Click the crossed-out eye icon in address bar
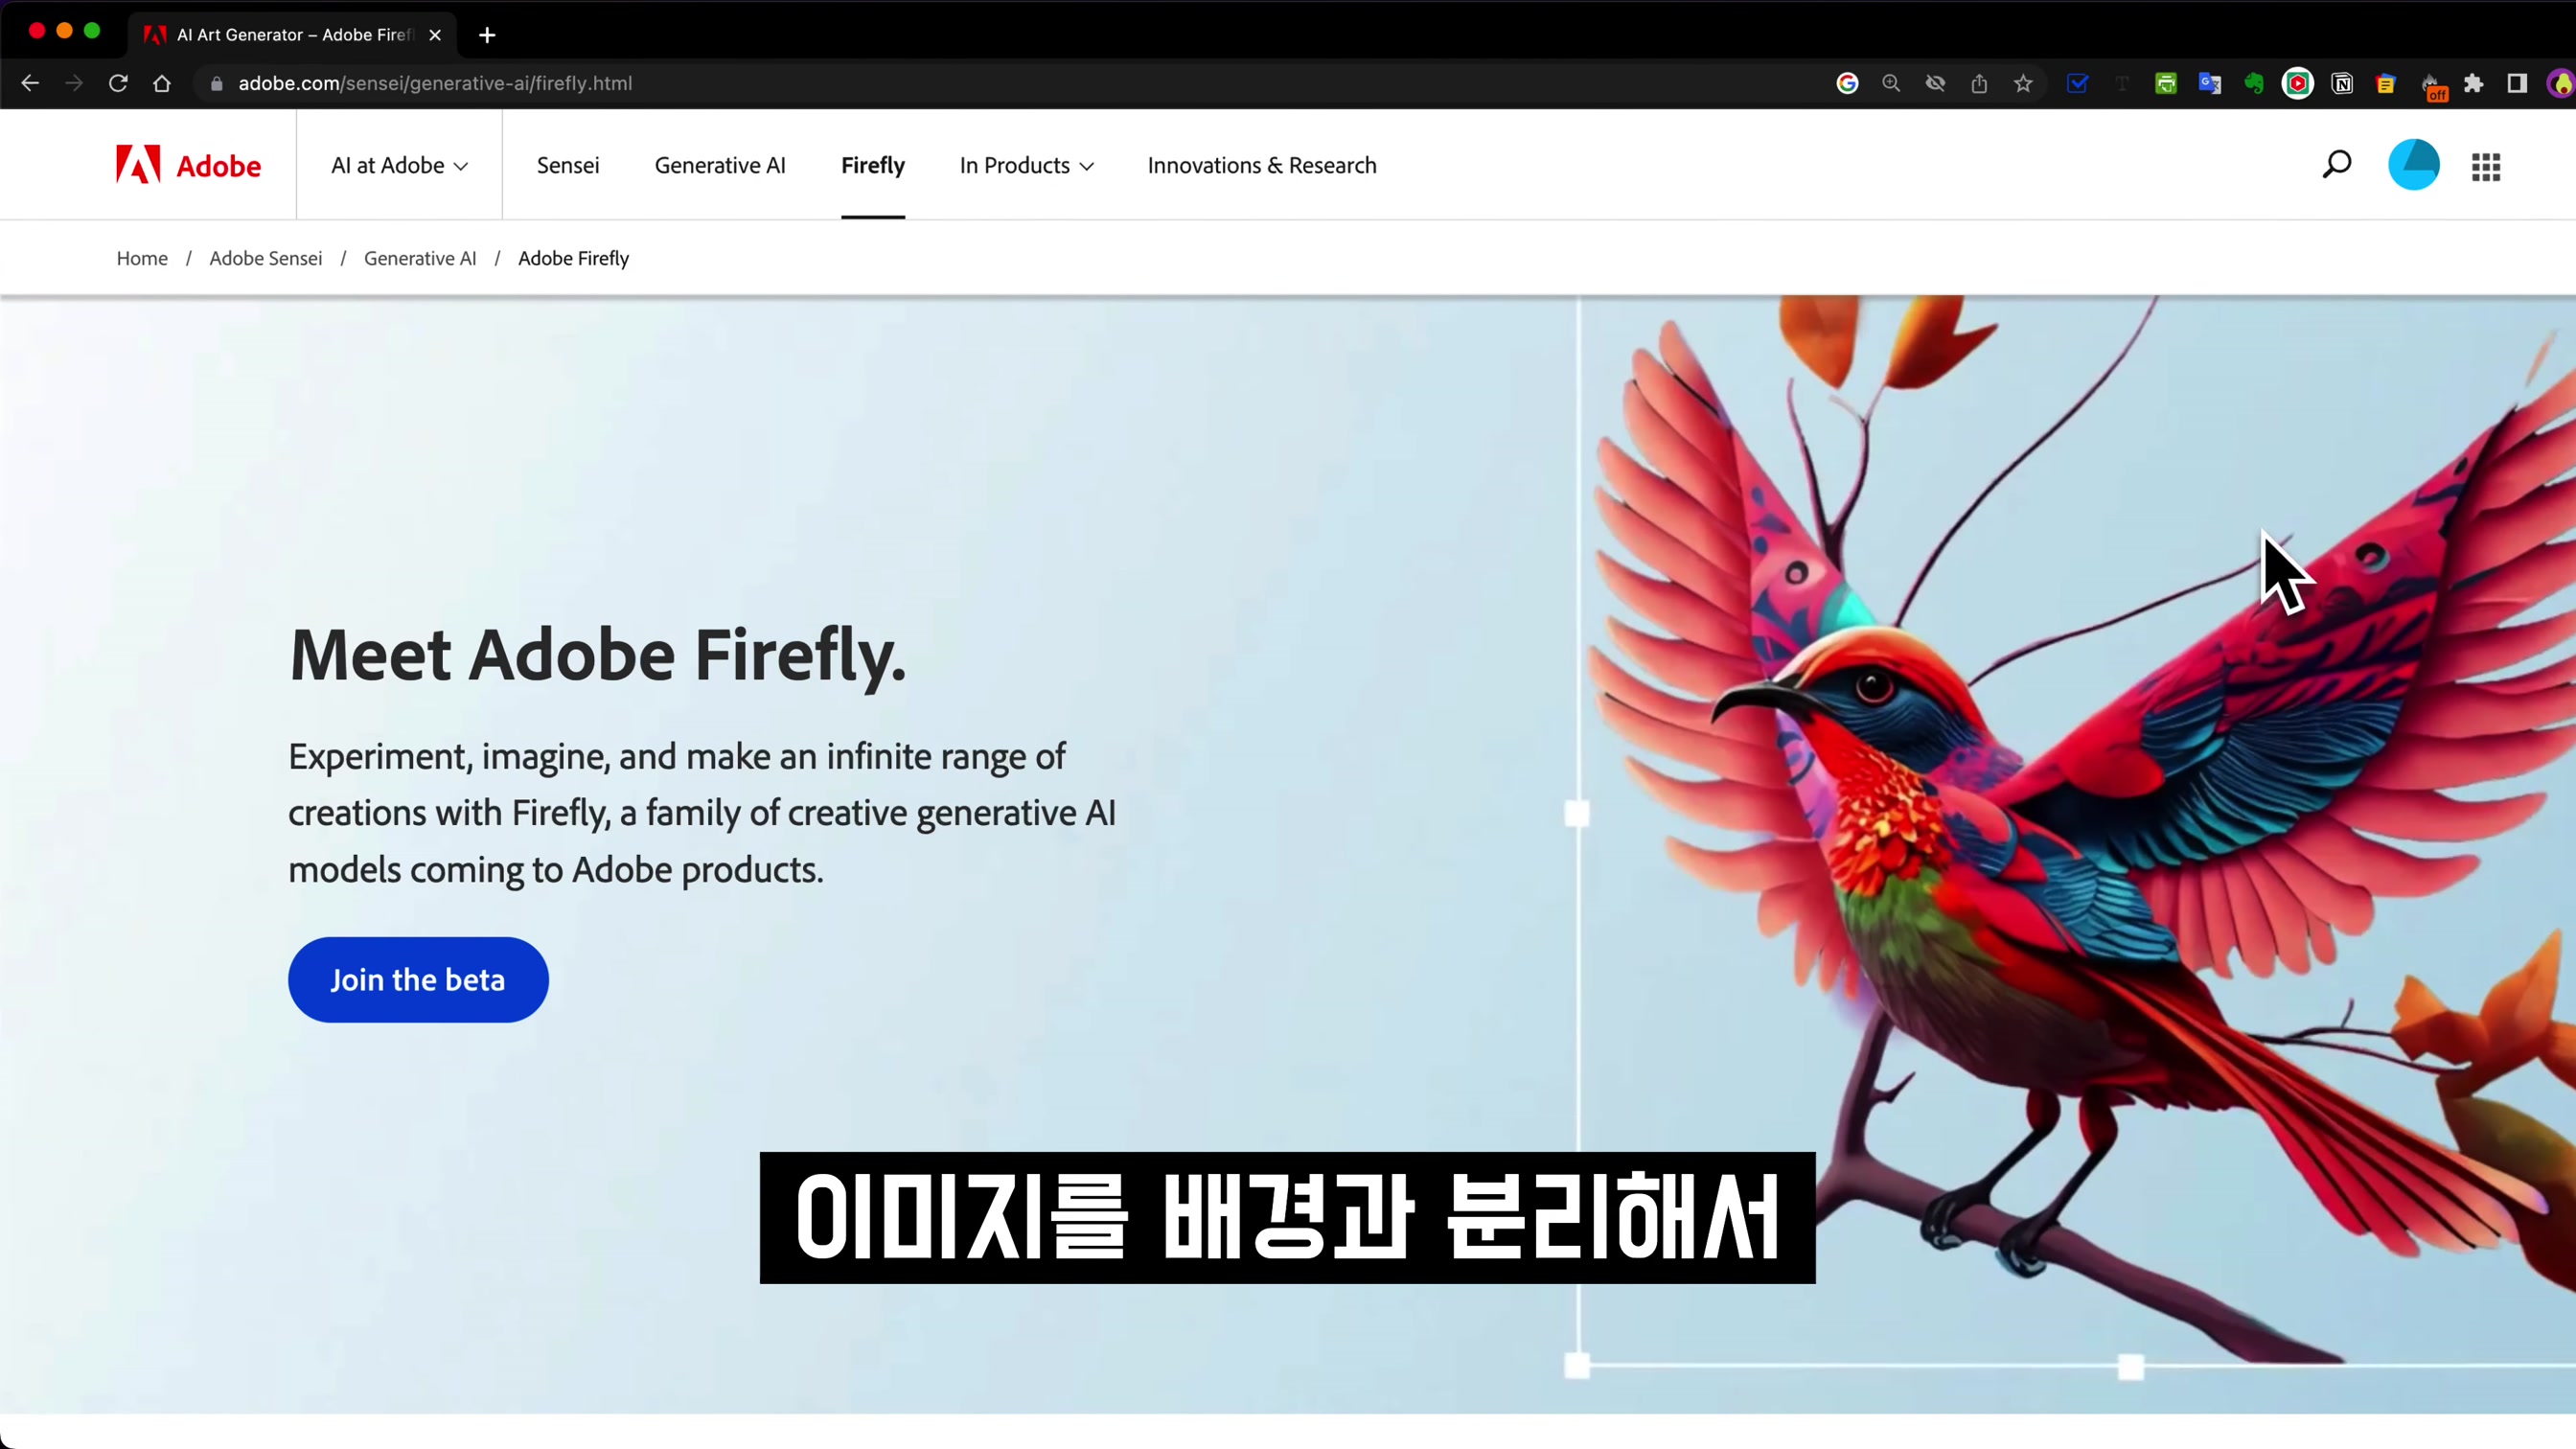 1935,83
